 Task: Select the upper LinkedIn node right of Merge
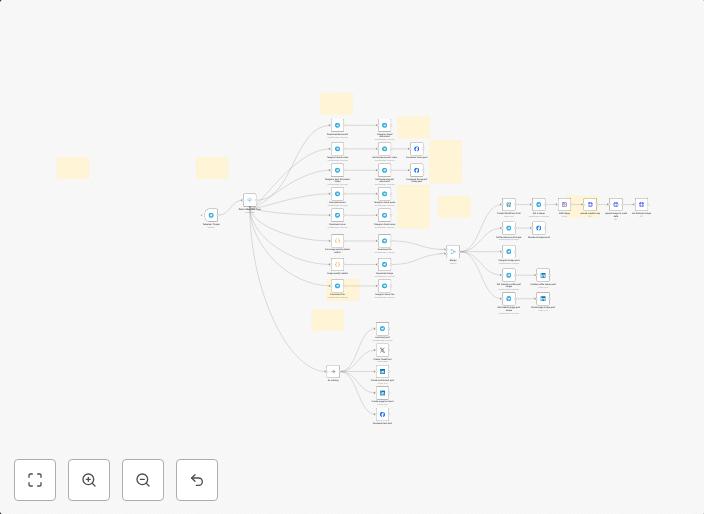(x=543, y=275)
